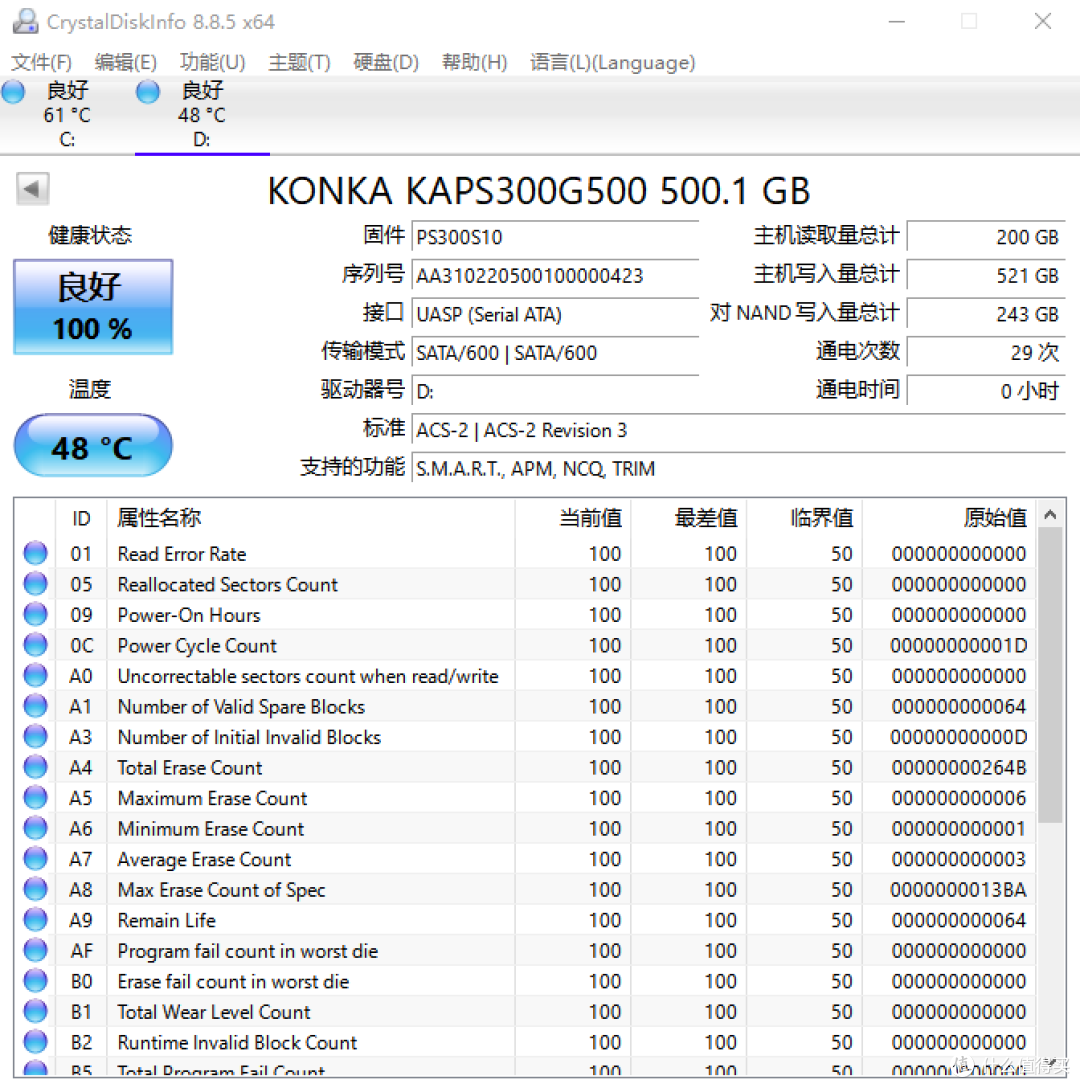Click the drive title KONKA KAPS300G500 500.1 GB
The width and height of the screenshot is (1080, 1088).
(x=539, y=191)
